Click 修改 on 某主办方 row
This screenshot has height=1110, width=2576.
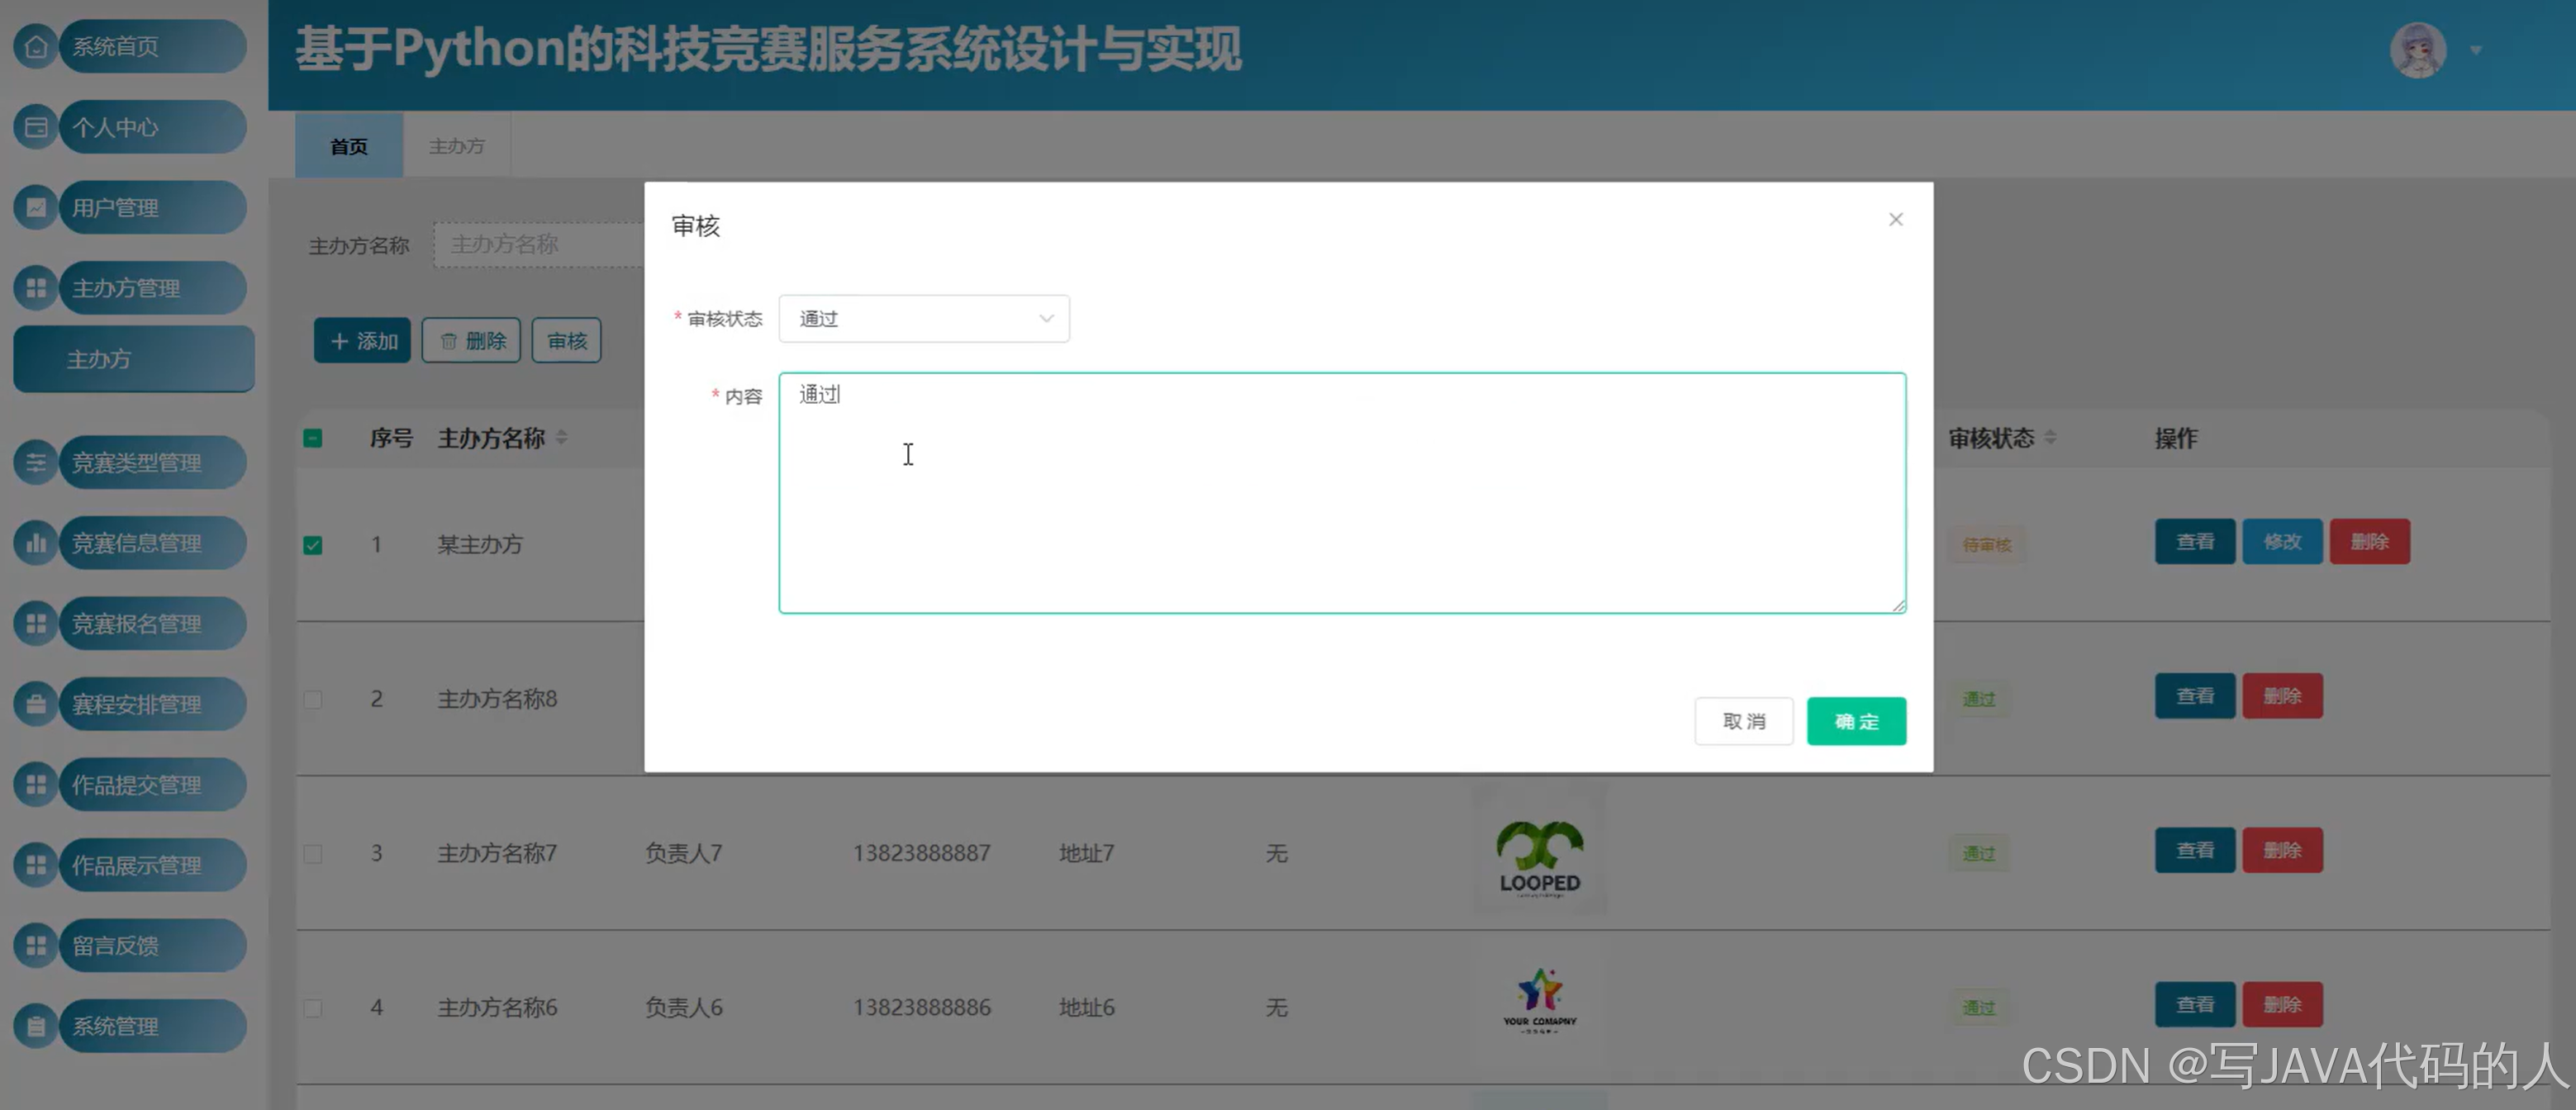coord(2282,541)
